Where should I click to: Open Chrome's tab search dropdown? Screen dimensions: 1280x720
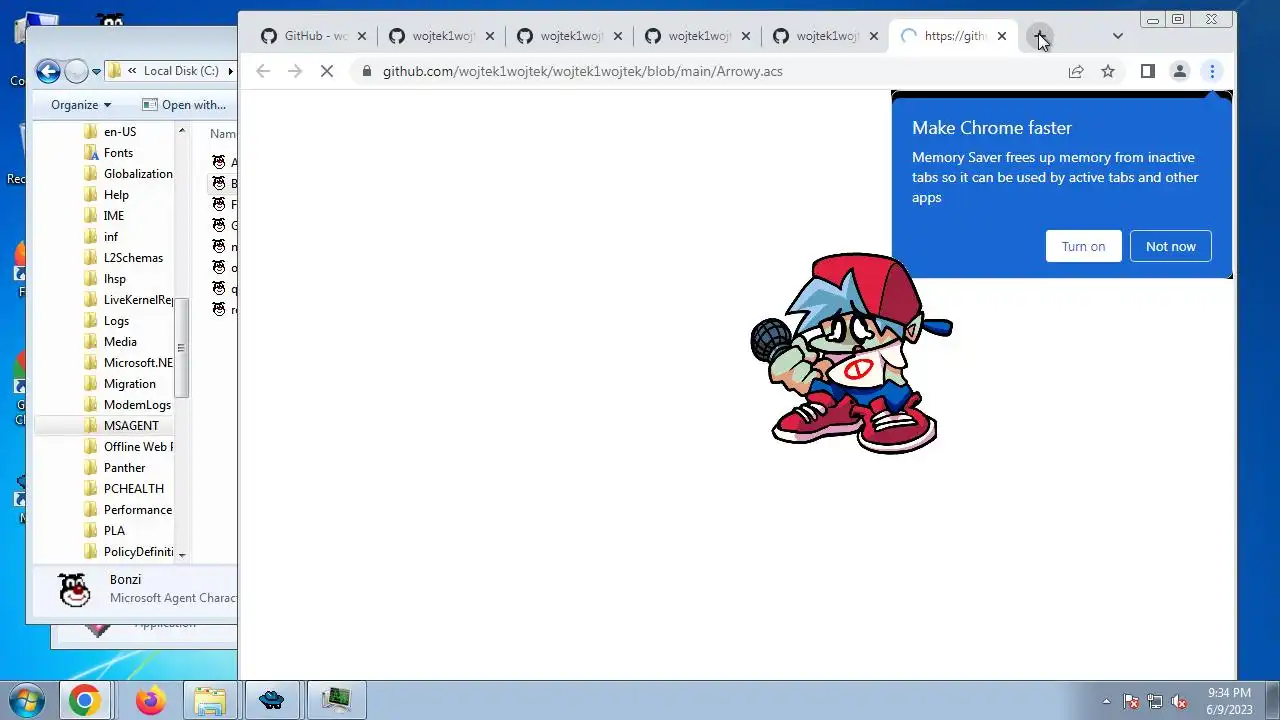[1118, 36]
